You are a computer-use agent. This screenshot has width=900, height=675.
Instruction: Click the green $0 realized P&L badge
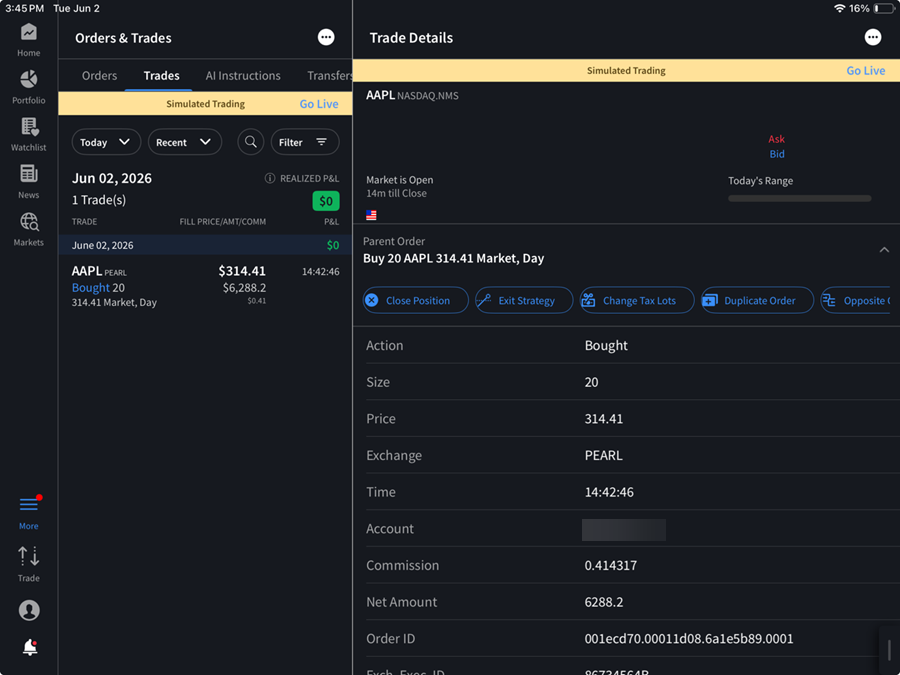pos(326,201)
